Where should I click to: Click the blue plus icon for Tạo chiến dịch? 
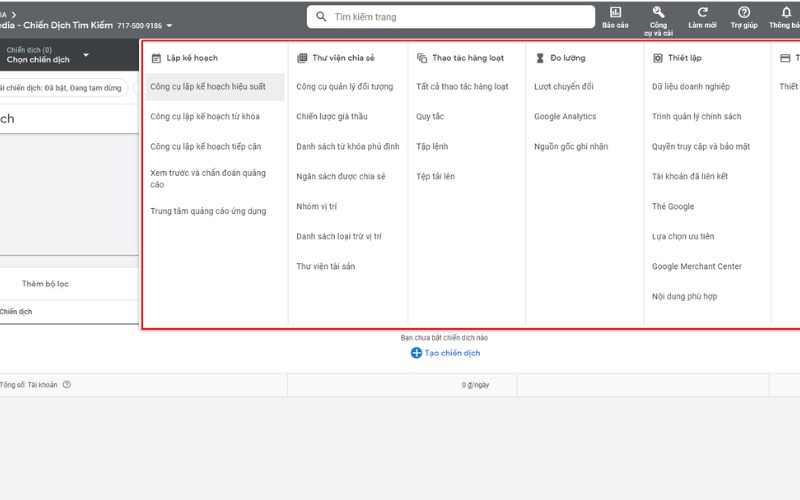[416, 353]
